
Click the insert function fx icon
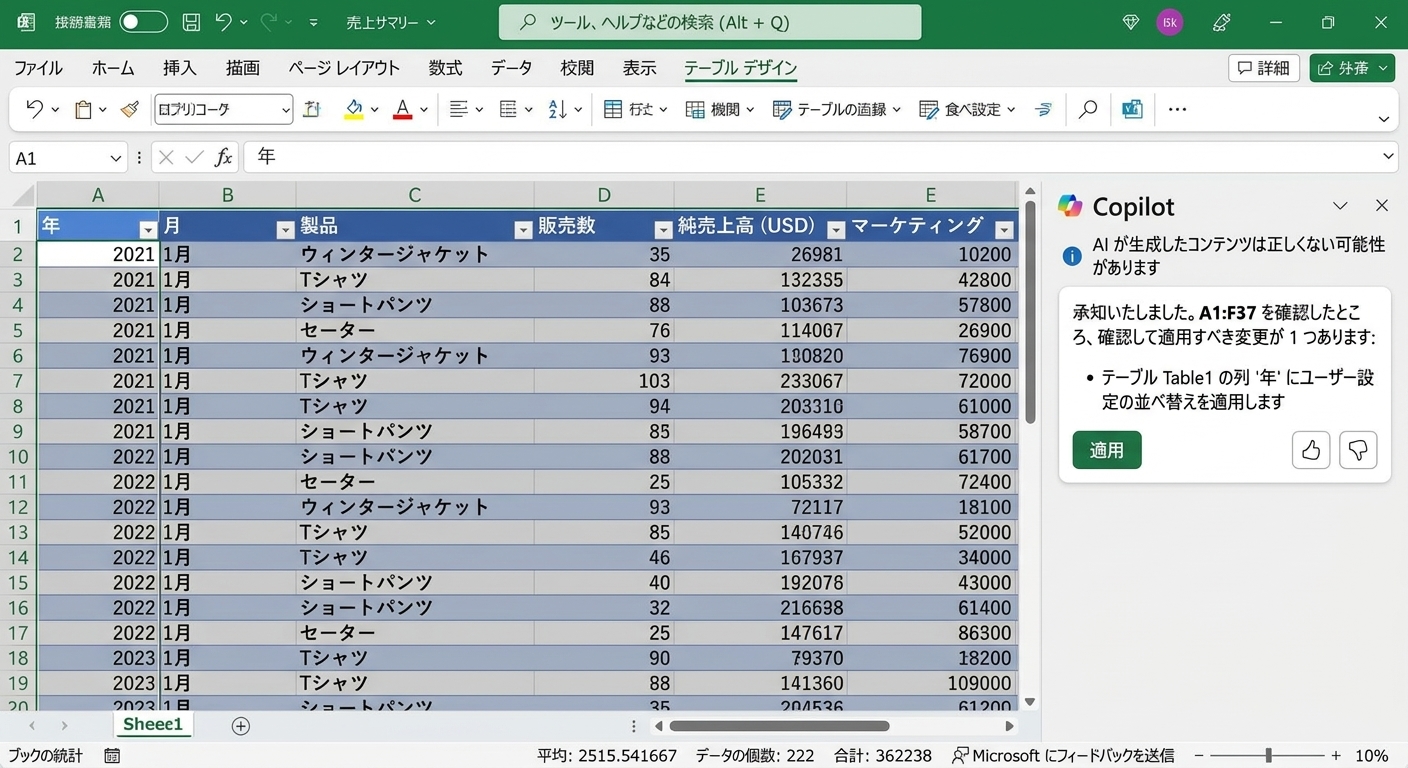[224, 157]
